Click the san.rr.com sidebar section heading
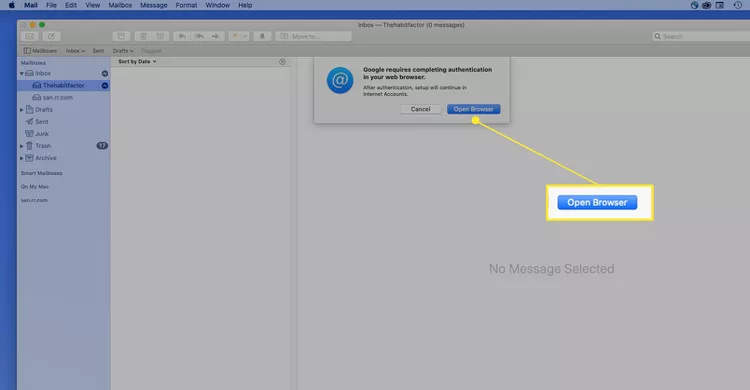 click(34, 200)
